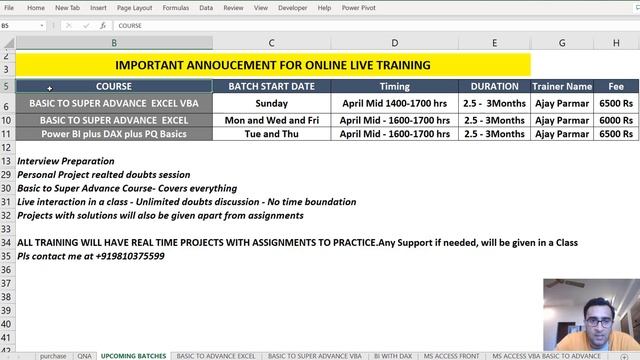Screen dimensions: 640x360
Task: Switch to MS ACCESS VBA BASIC TO ADVANCE sheet
Action: [546, 356]
